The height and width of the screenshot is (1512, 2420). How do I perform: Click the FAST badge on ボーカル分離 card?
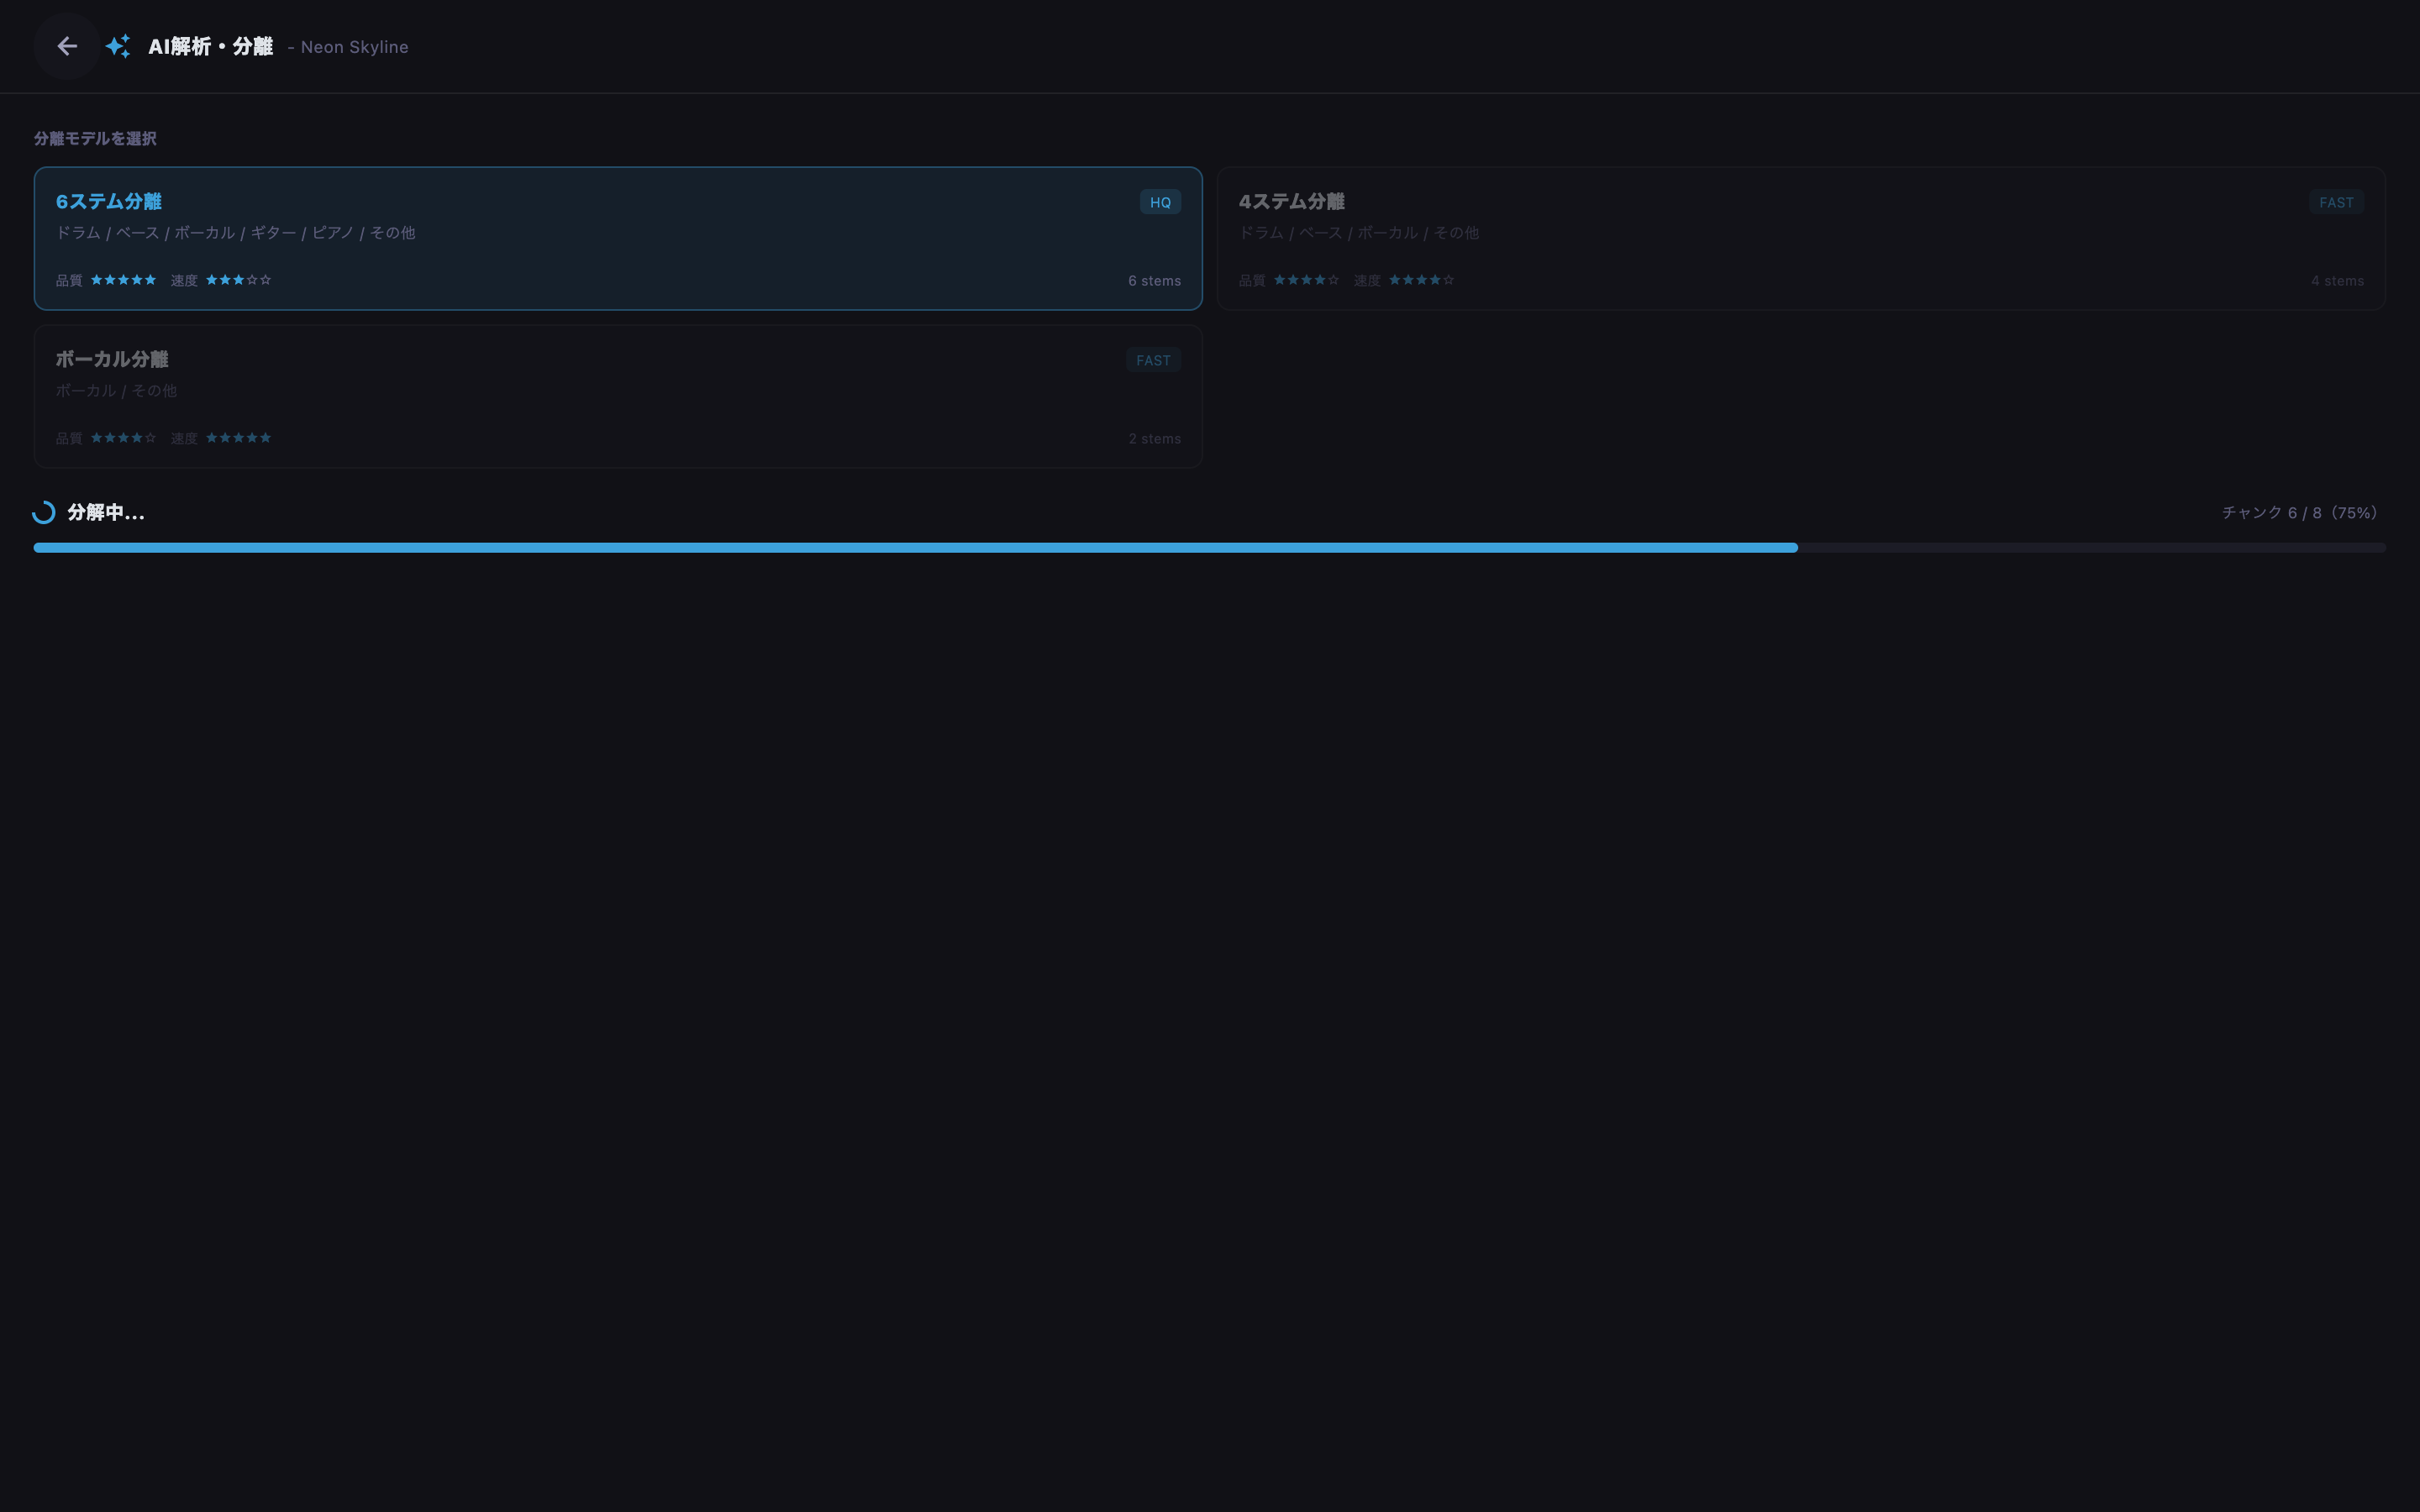tap(1153, 360)
